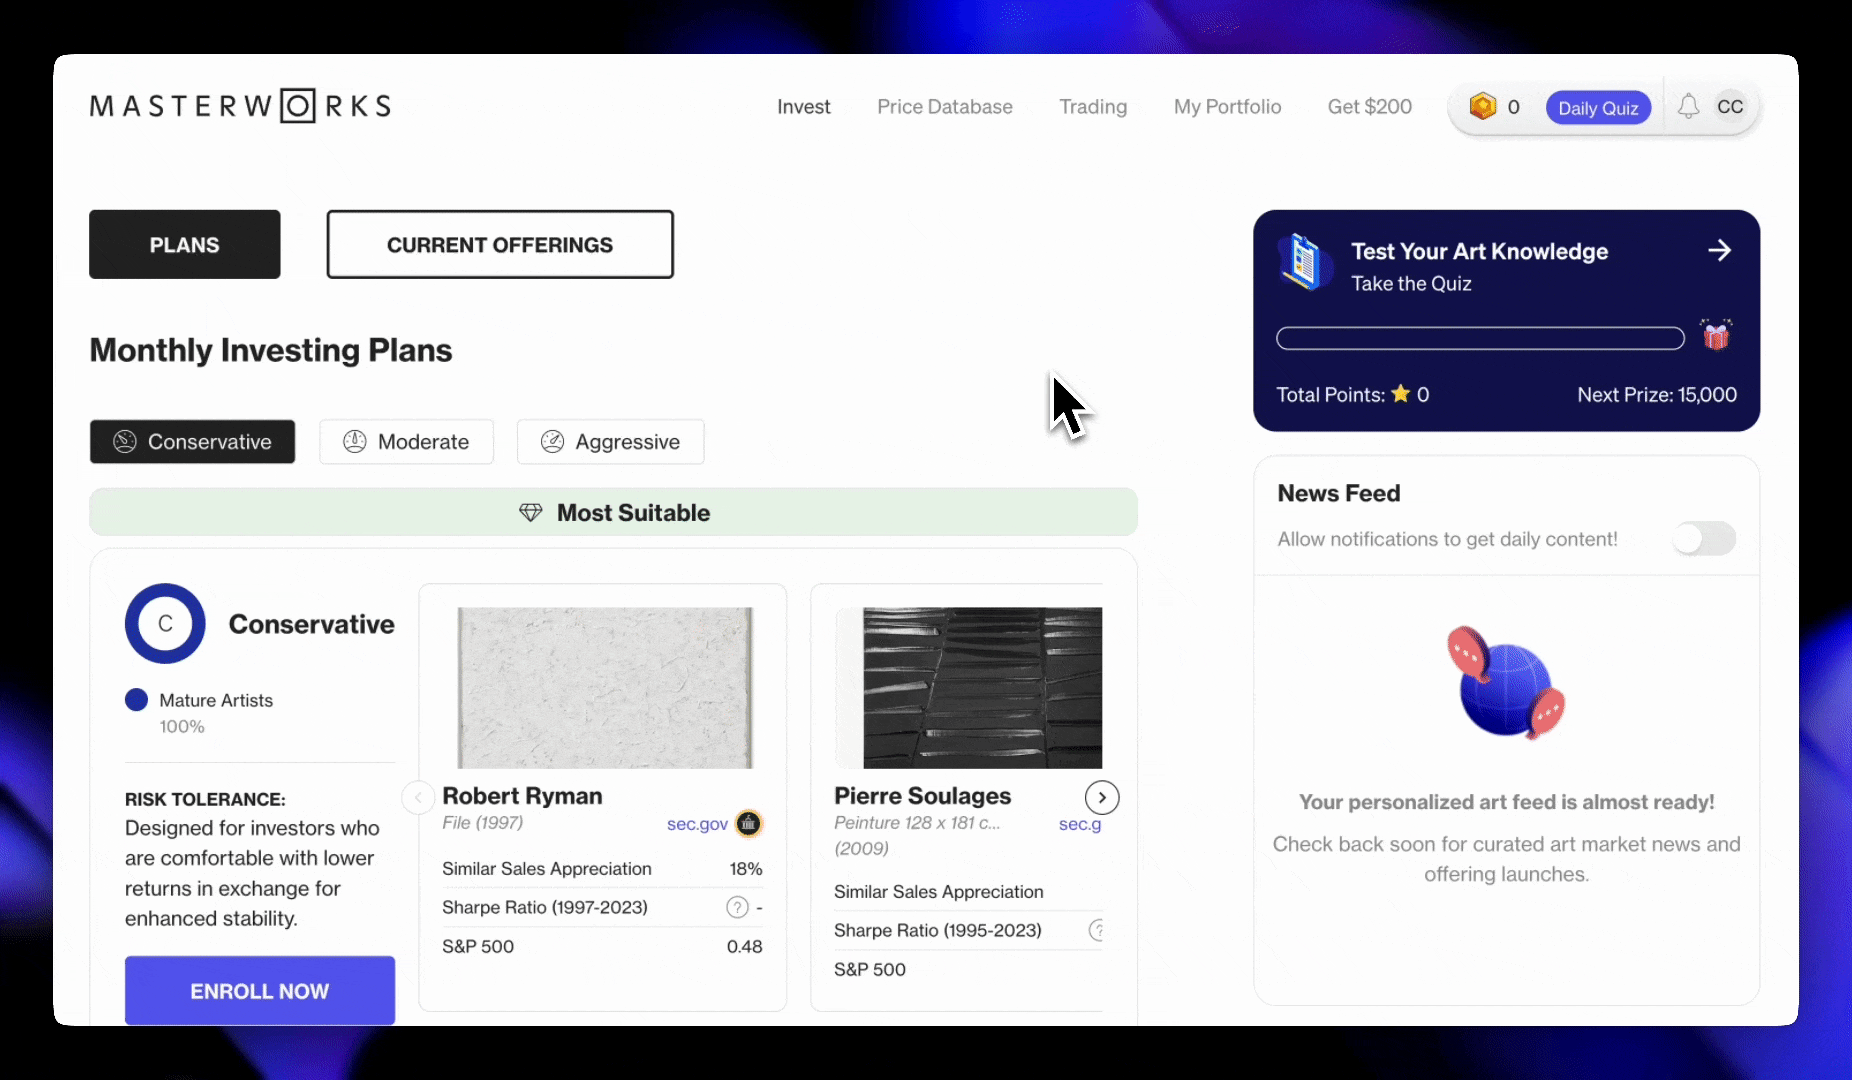Open Ryman Sharpe Ratio help icon
The height and width of the screenshot is (1080, 1852).
[x=737, y=907]
